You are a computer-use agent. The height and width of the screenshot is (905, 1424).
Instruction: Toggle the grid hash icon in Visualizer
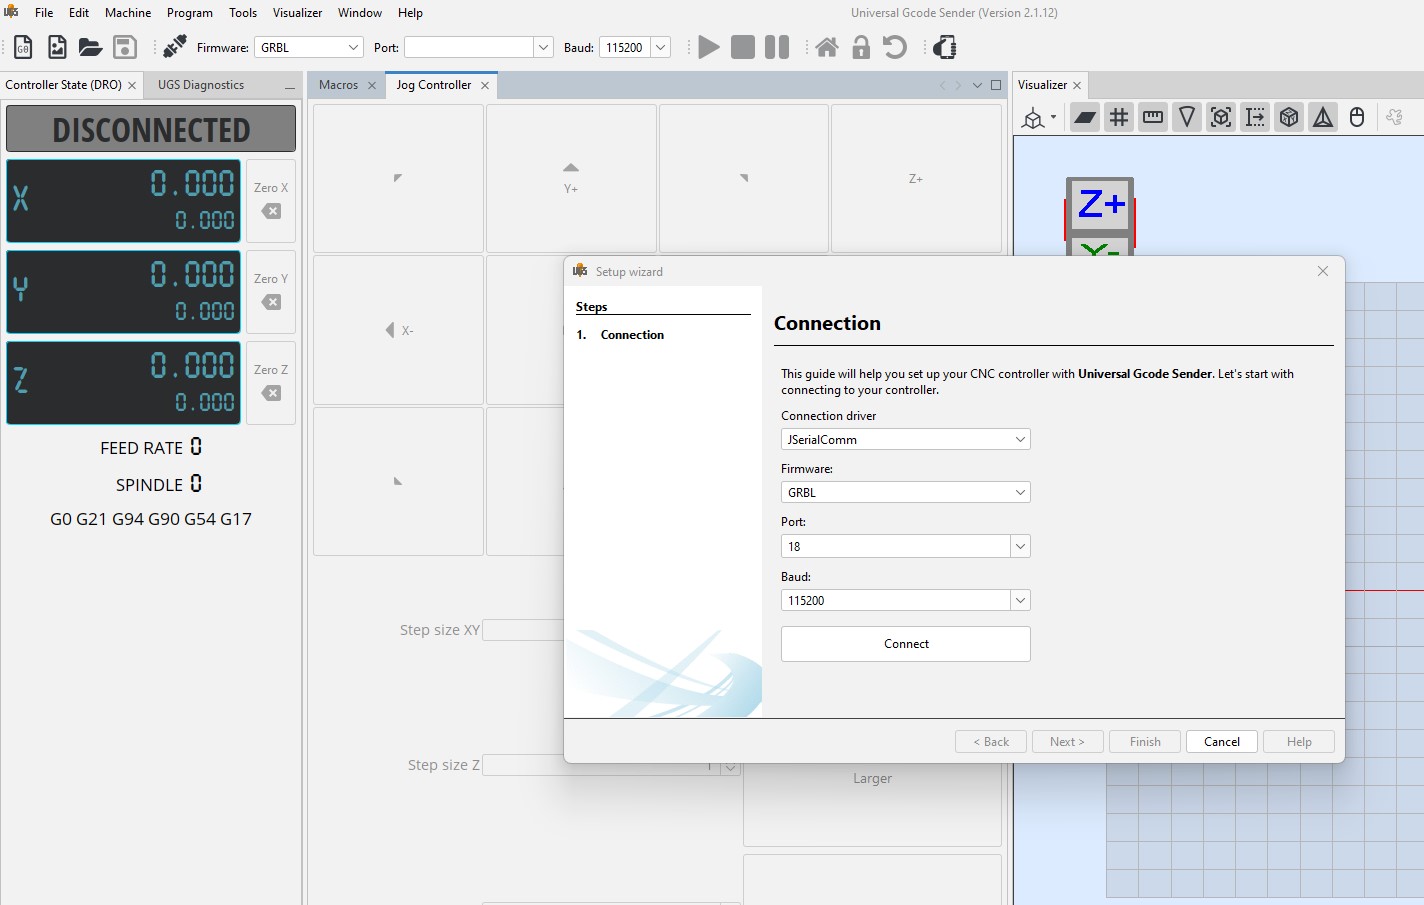(x=1119, y=118)
